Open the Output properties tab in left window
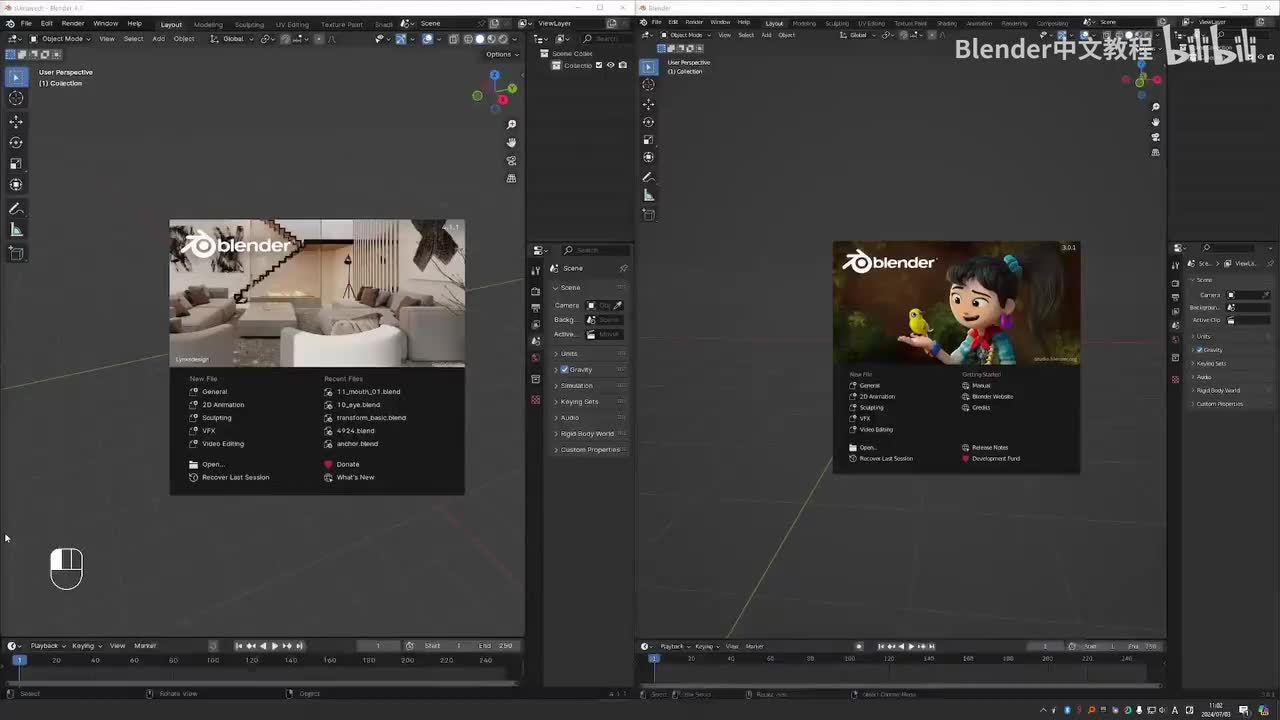 (536, 307)
